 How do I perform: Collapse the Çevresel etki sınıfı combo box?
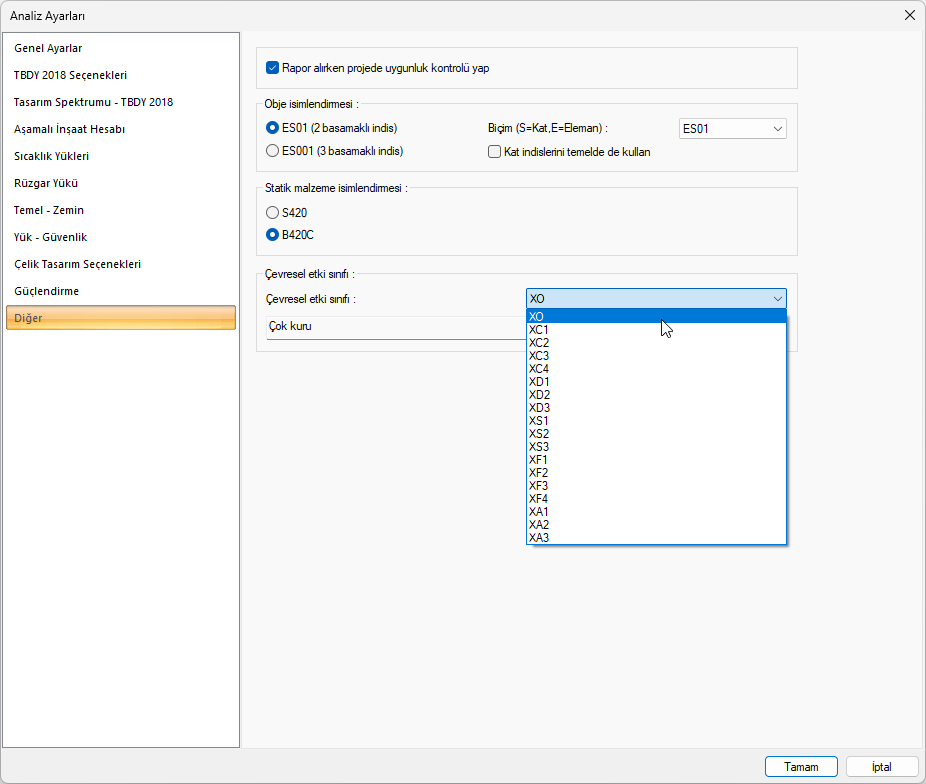coord(777,298)
